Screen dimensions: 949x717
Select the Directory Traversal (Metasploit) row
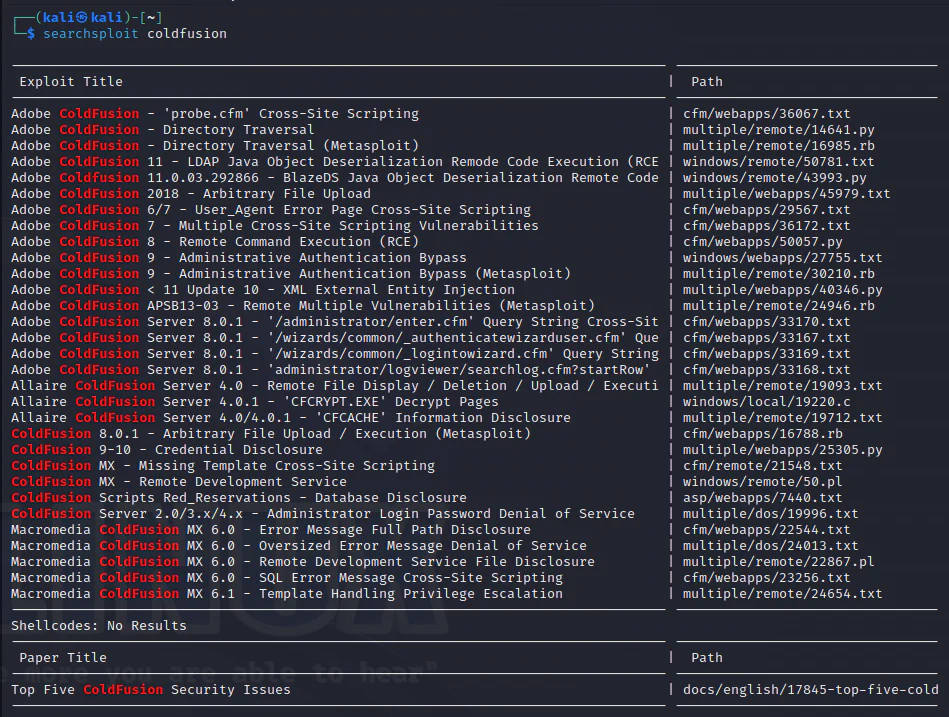point(215,146)
